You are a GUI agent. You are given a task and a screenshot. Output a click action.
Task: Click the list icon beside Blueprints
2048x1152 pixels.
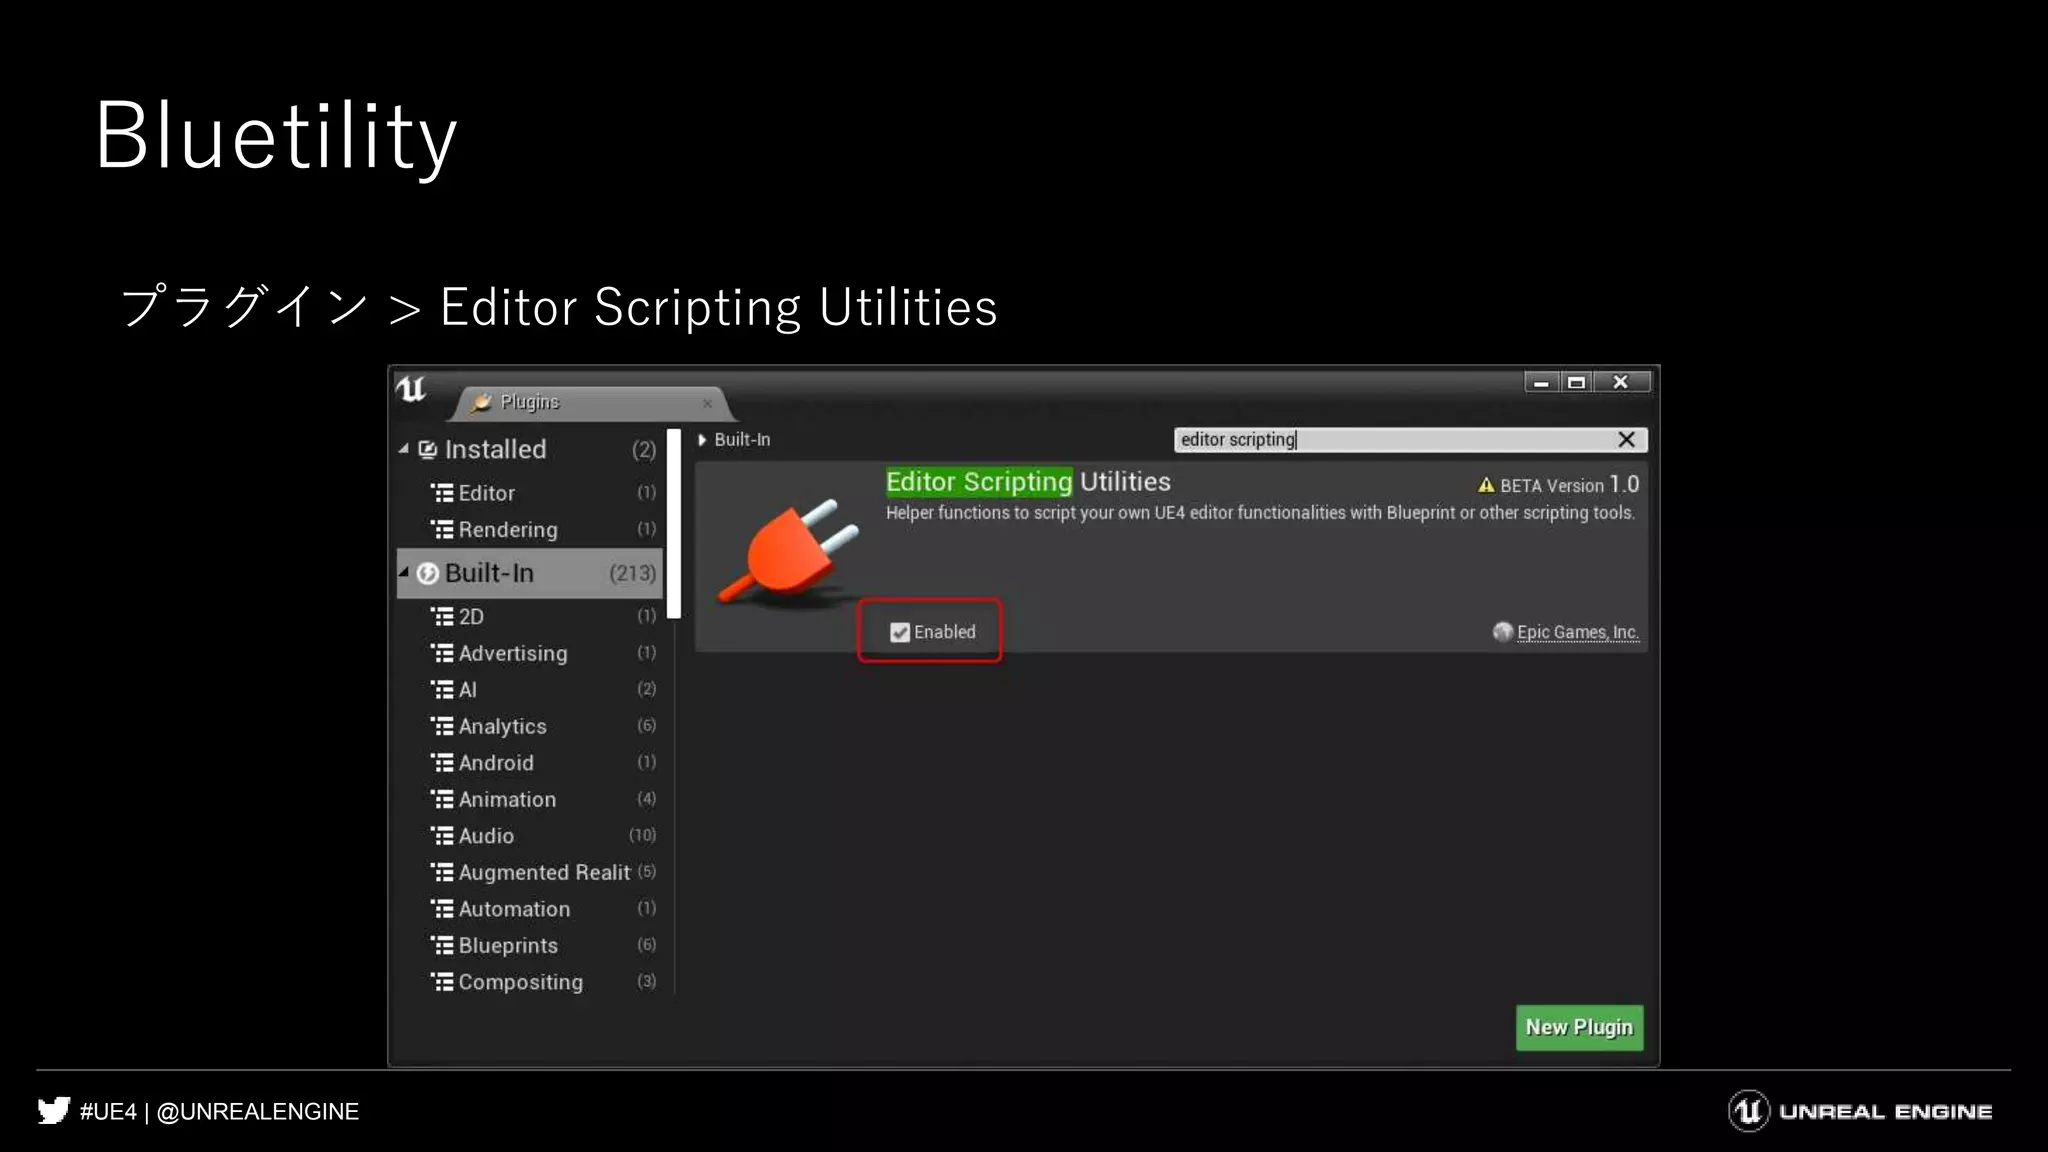[x=442, y=945]
